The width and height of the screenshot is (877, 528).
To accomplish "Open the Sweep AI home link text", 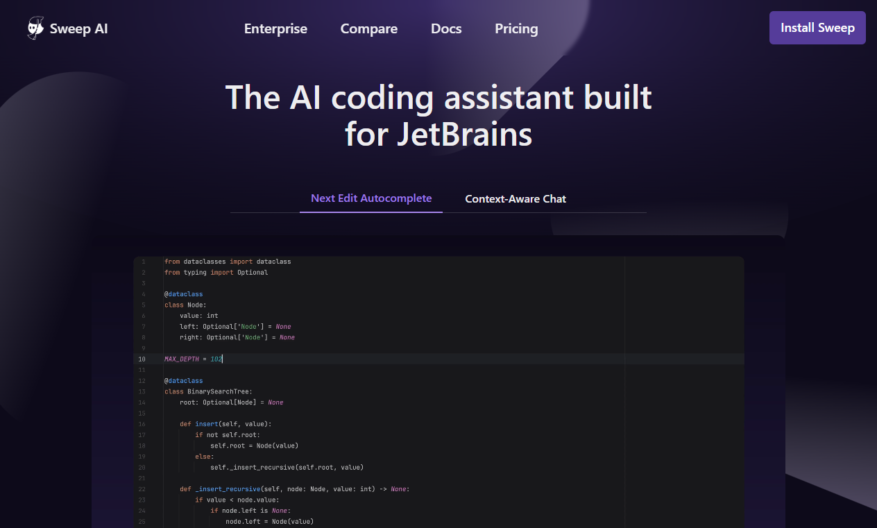I will click(x=78, y=29).
